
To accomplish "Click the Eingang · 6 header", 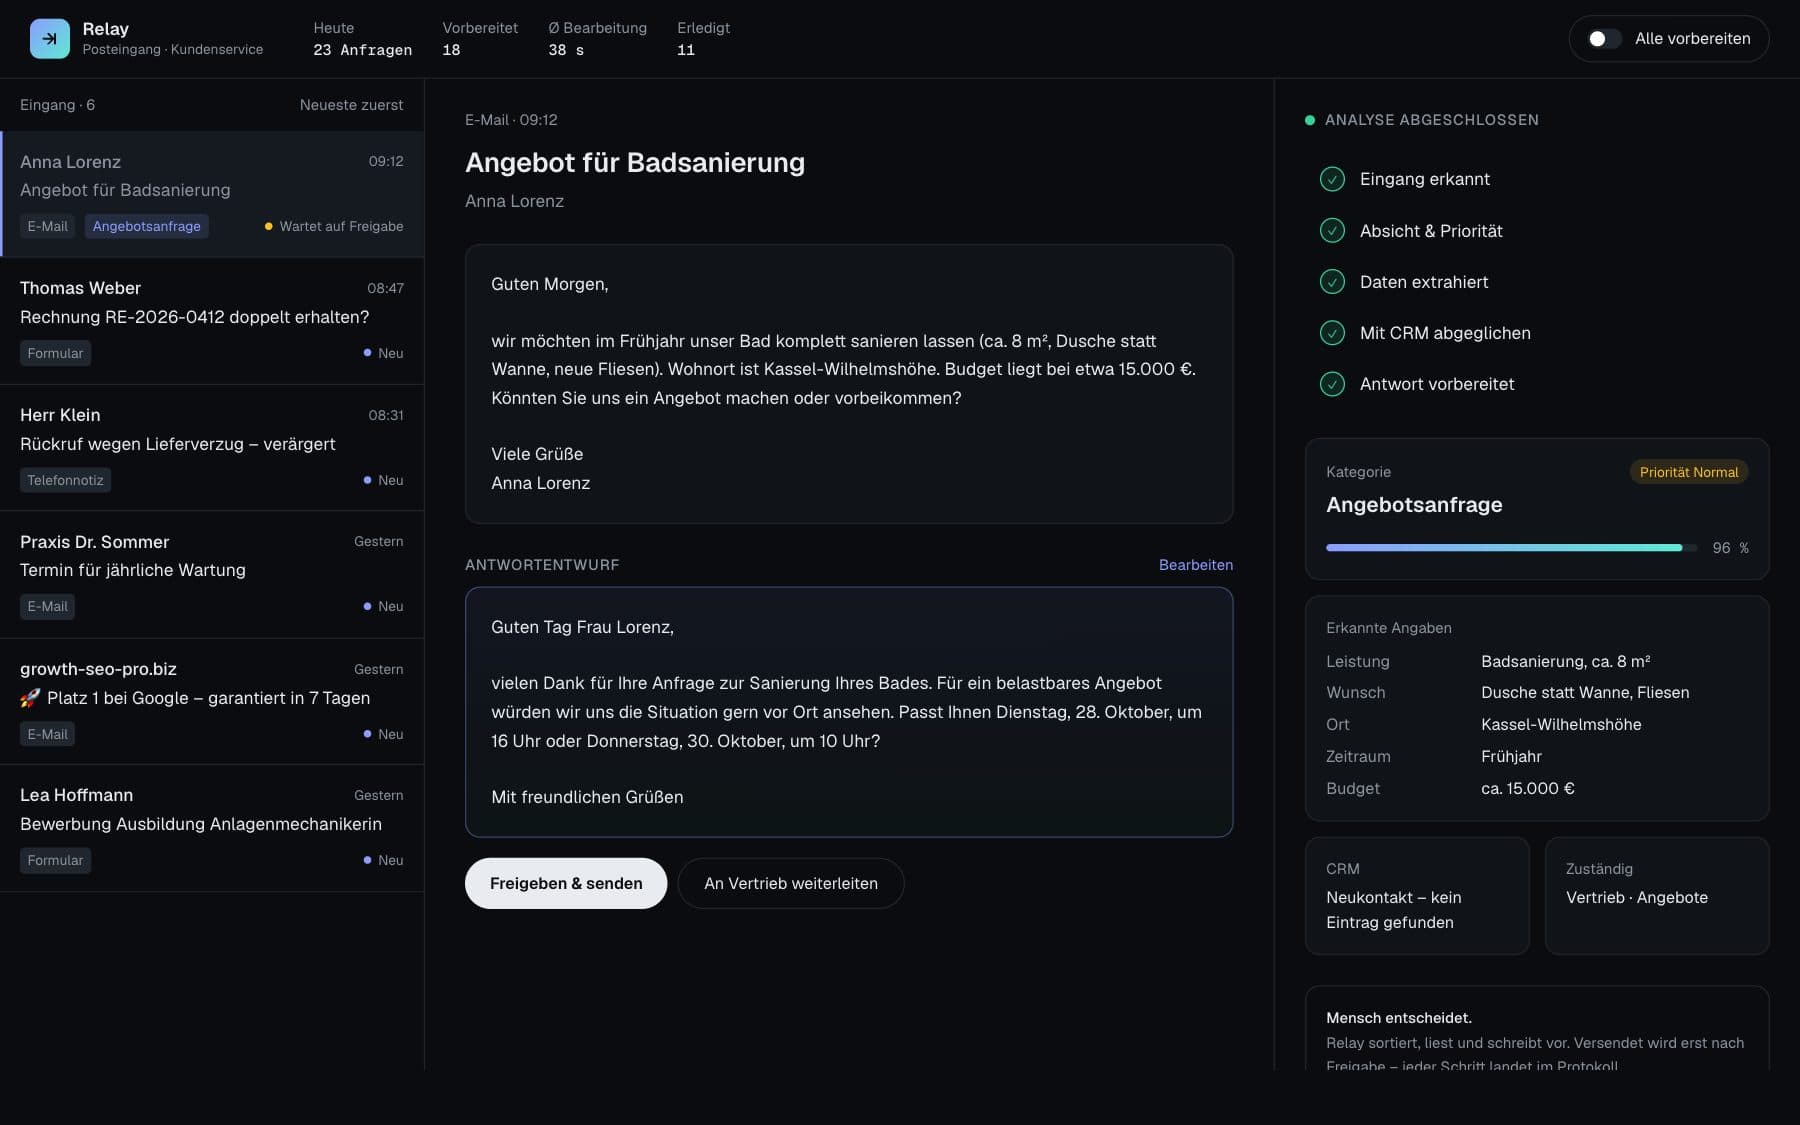I will pyautogui.click(x=57, y=105).
